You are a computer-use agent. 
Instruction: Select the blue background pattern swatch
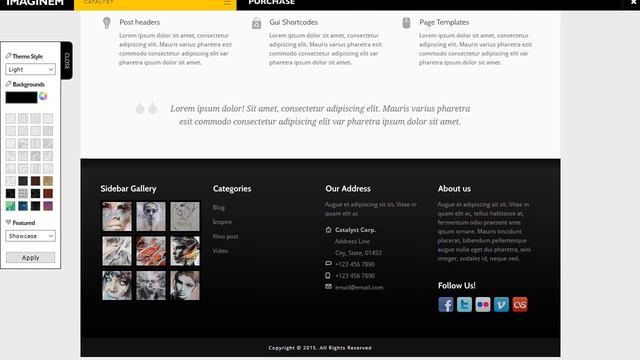pos(23,206)
